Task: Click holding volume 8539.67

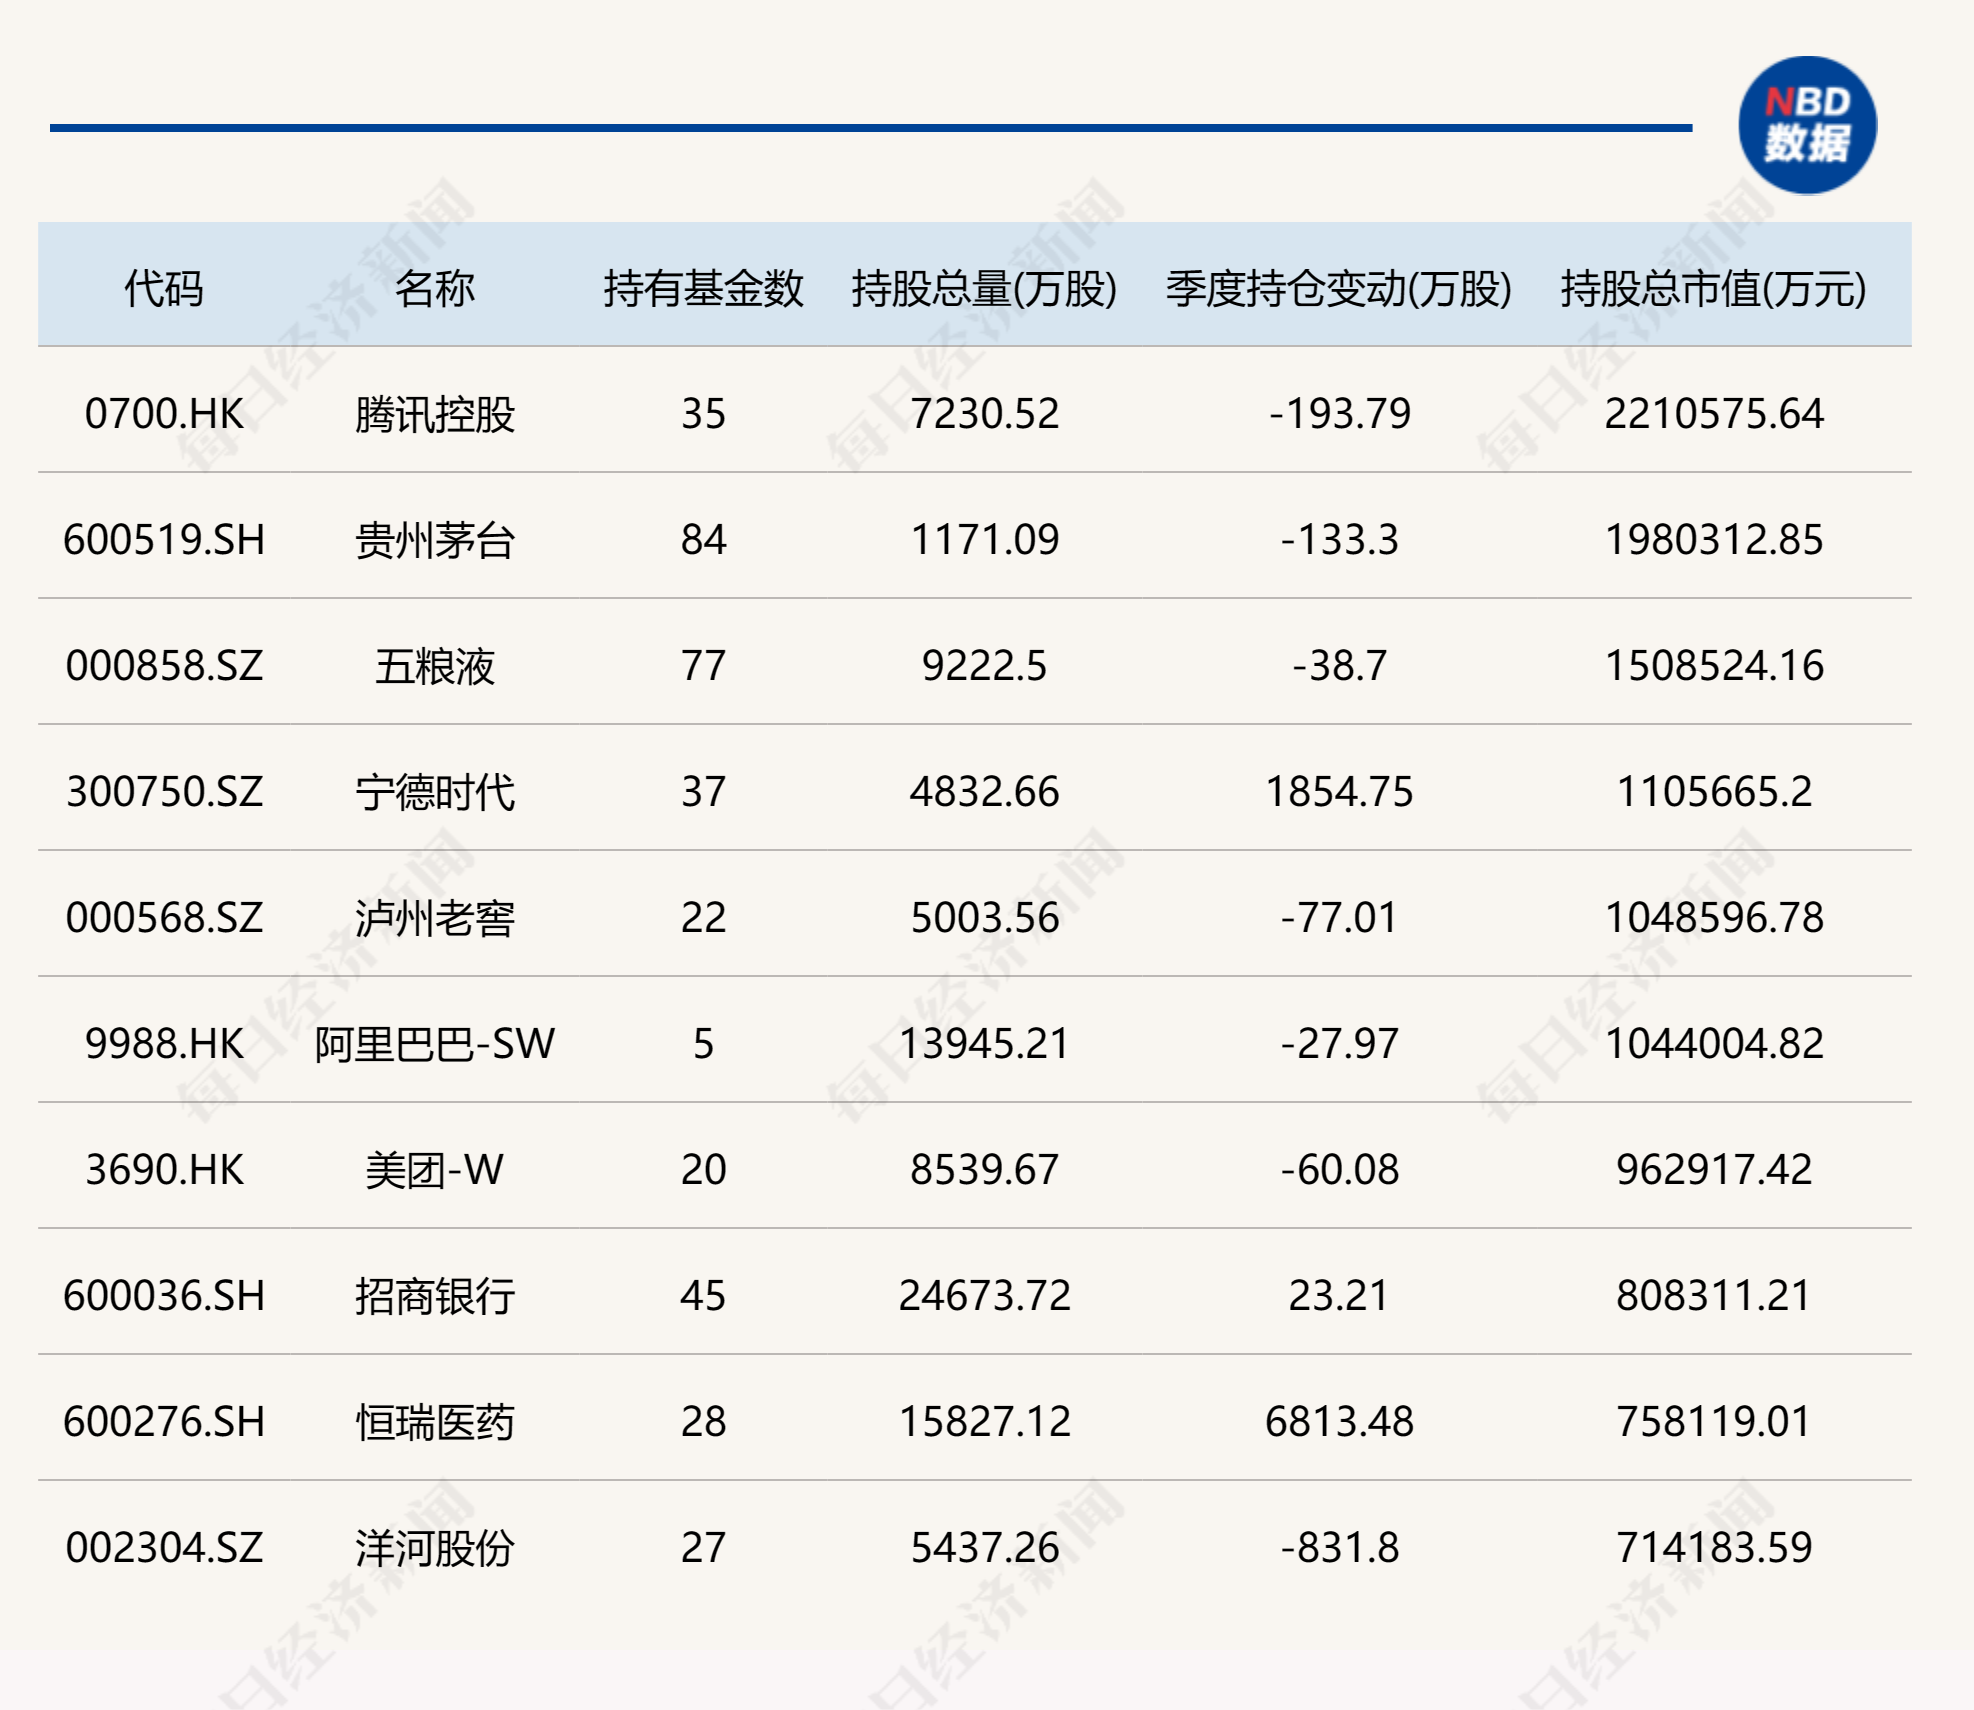Action: click(x=984, y=1170)
